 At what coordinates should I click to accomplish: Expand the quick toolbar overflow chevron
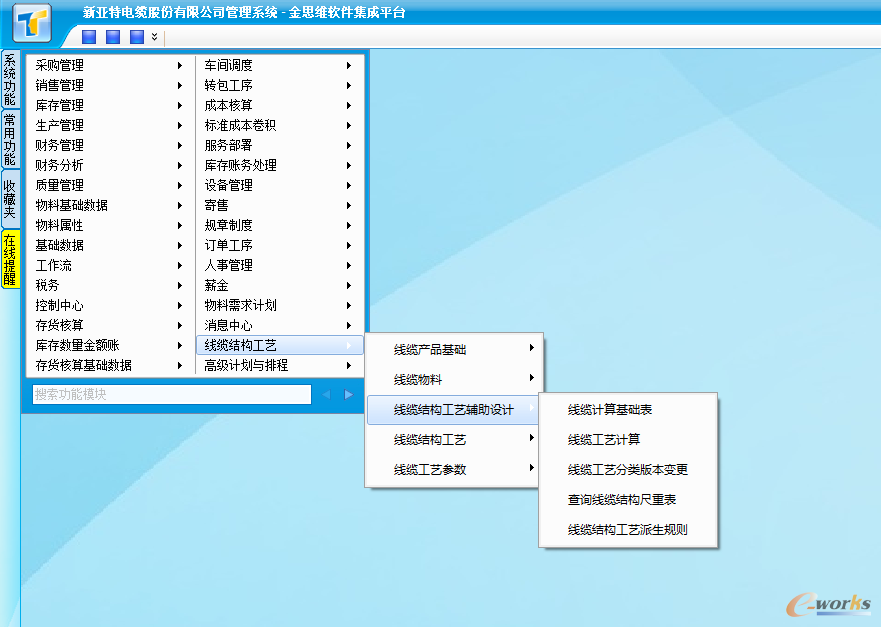click(155, 37)
